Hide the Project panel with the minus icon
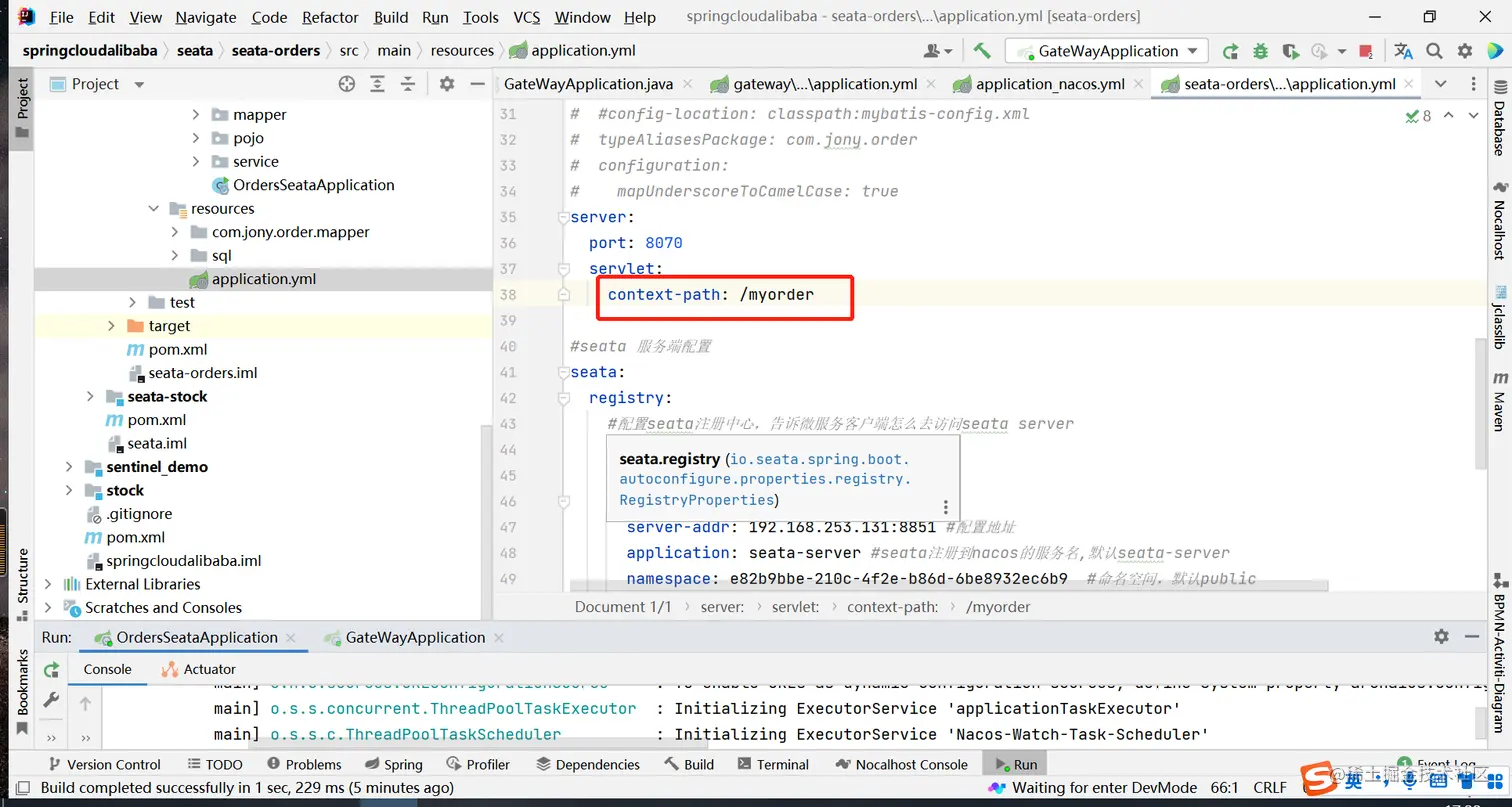This screenshot has width=1512, height=807. tap(477, 84)
